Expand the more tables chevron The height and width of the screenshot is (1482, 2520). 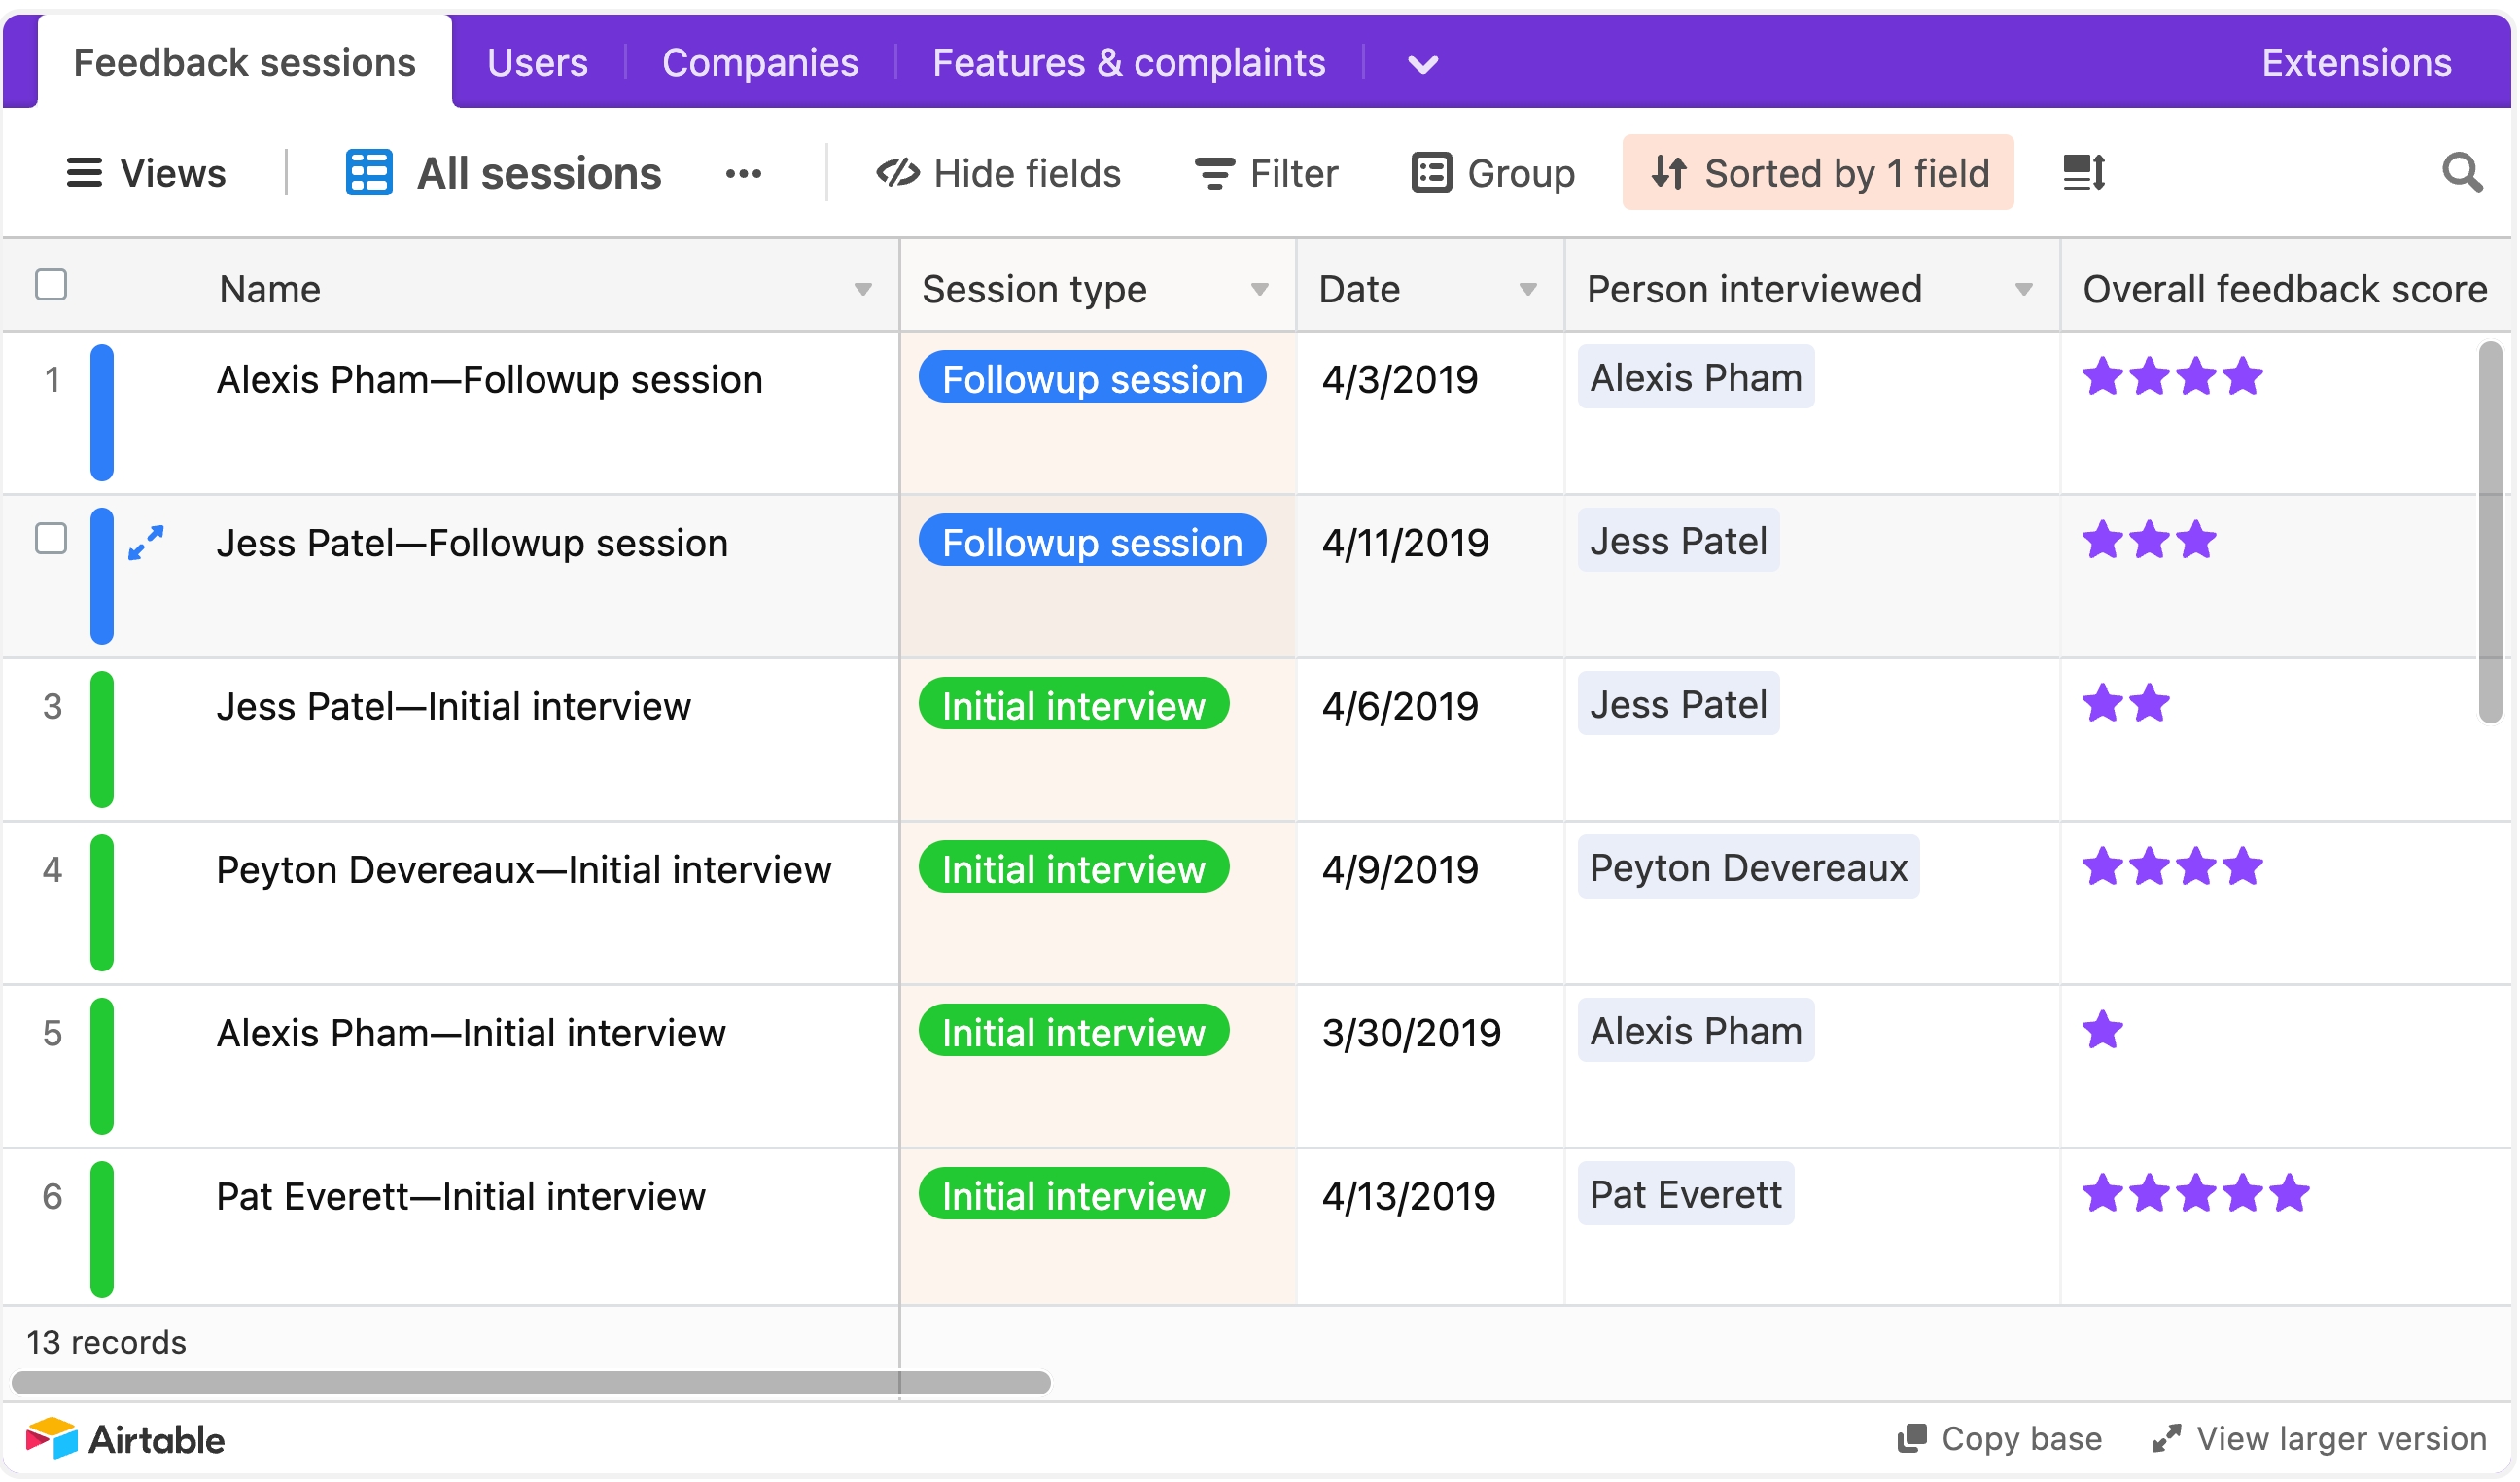point(1424,65)
